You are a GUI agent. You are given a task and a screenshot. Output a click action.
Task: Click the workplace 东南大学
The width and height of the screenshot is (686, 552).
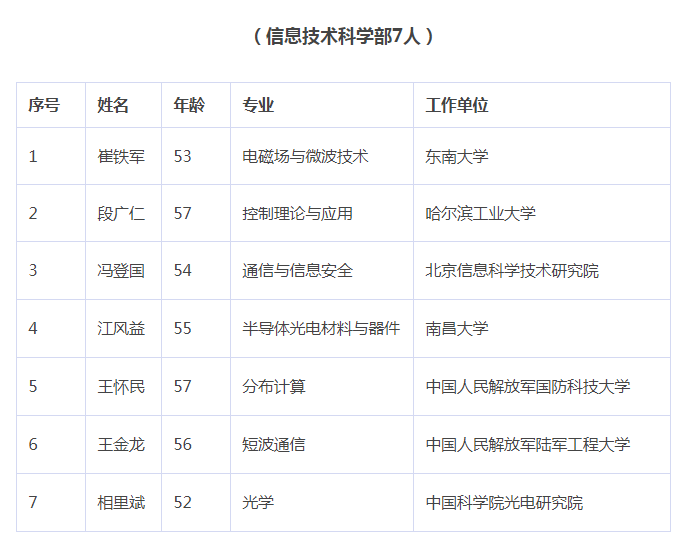coord(457,157)
